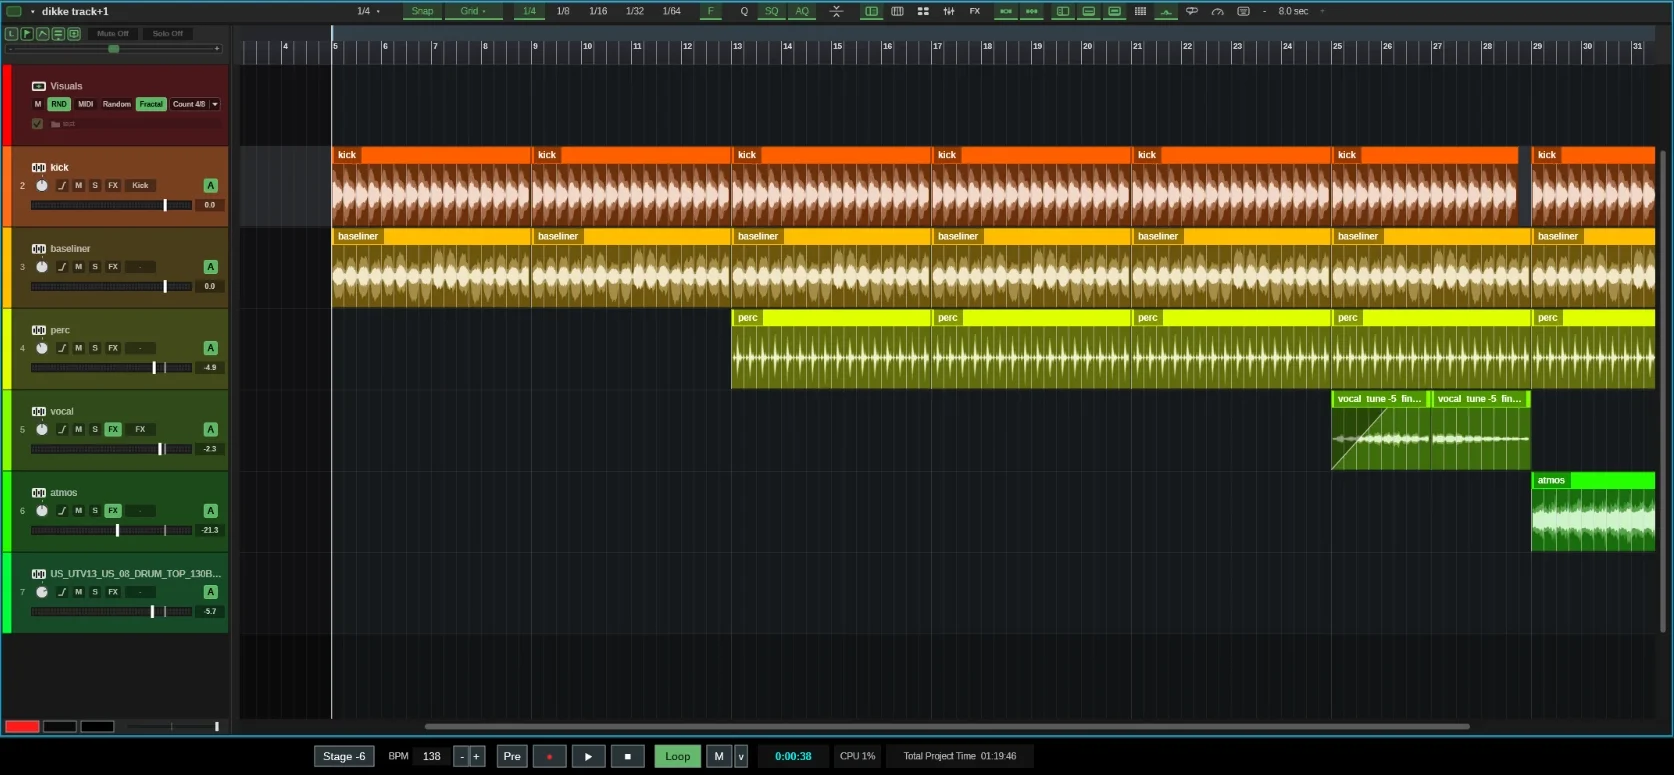Select the 1/64 grid division
Viewport: 1674px width, 775px height.
pos(672,11)
